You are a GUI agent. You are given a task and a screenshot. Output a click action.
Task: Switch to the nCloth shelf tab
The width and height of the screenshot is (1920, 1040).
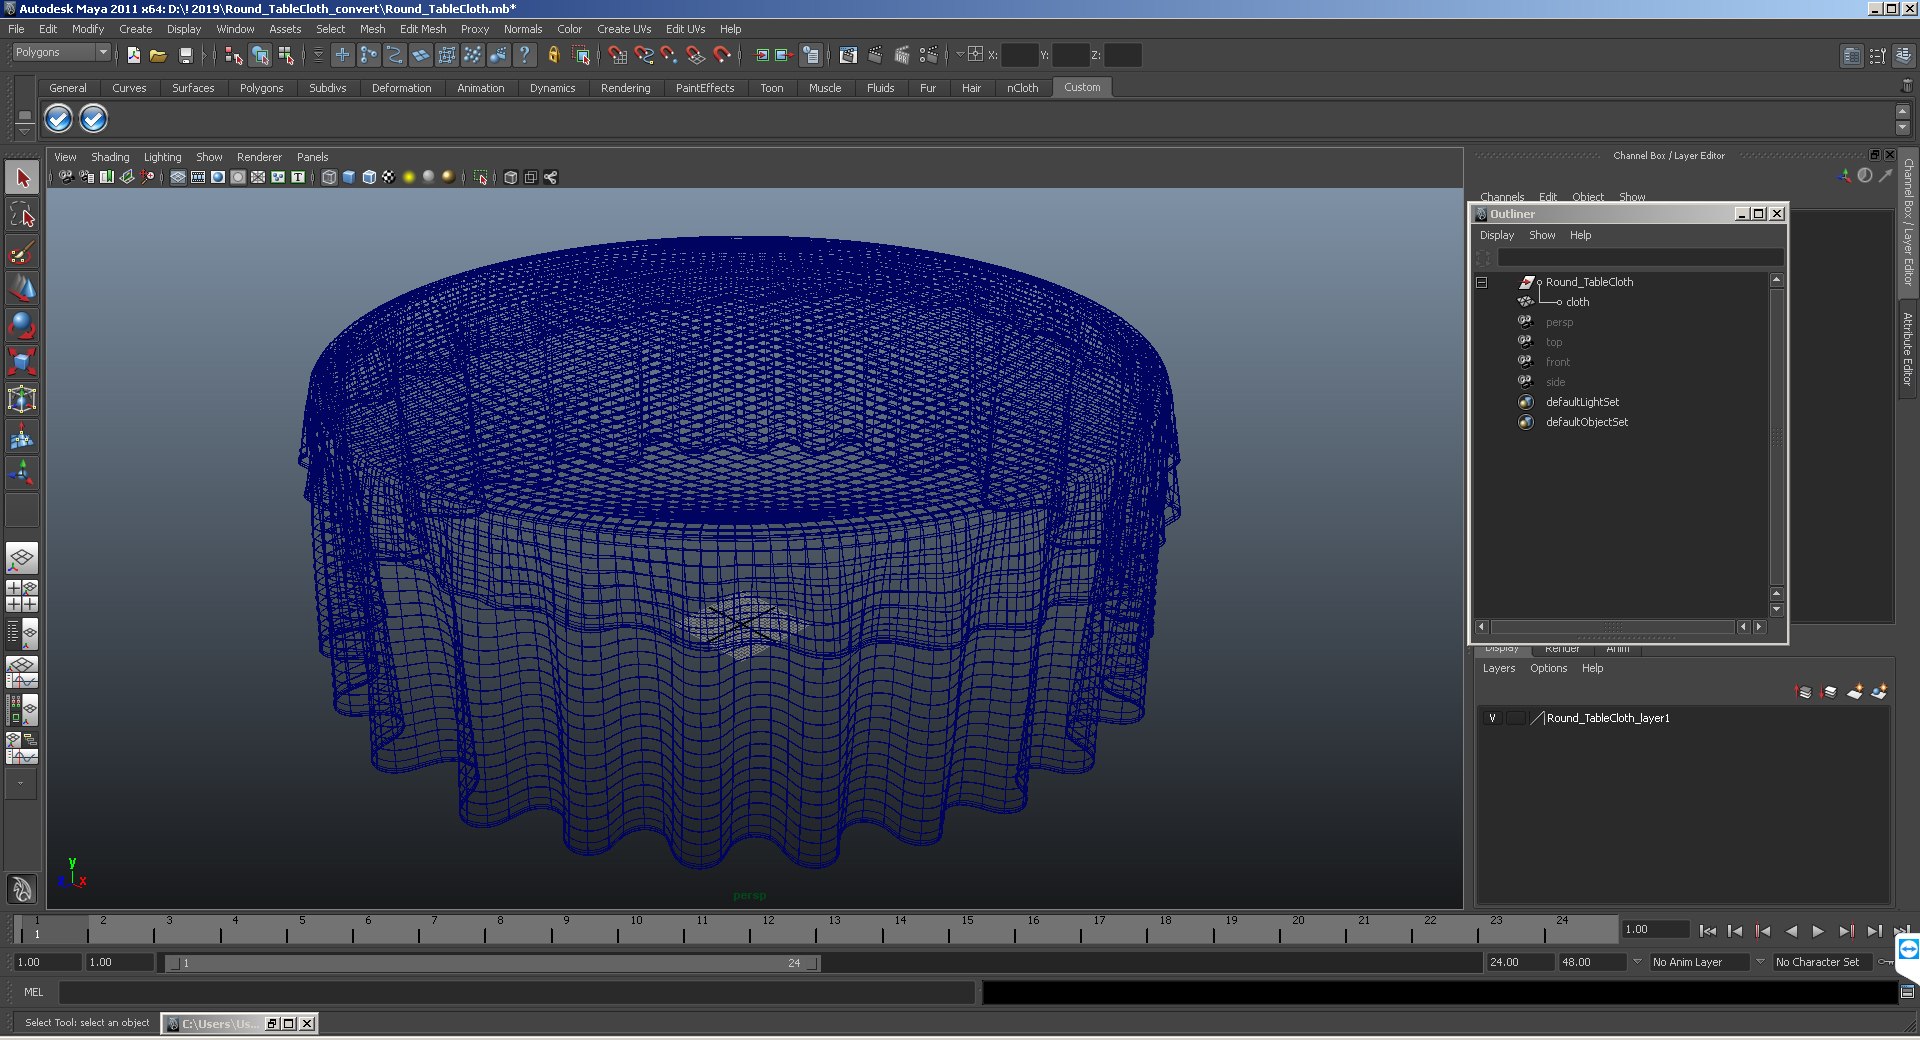[x=1022, y=88]
